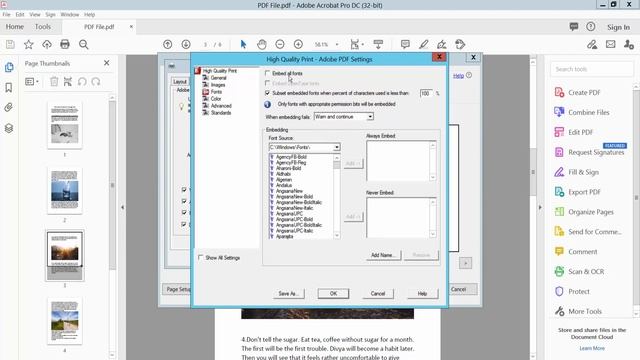Rotate page counterclockwise in thumbnails panel
This screenshot has height=360, width=640.
[82, 82]
